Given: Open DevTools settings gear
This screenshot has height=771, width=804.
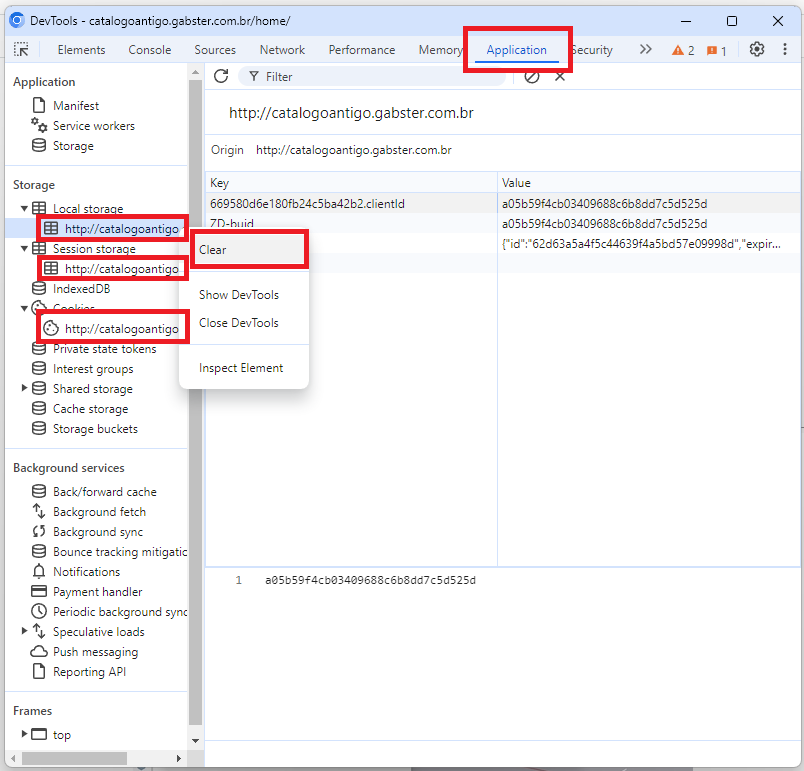Looking at the screenshot, I should point(757,50).
